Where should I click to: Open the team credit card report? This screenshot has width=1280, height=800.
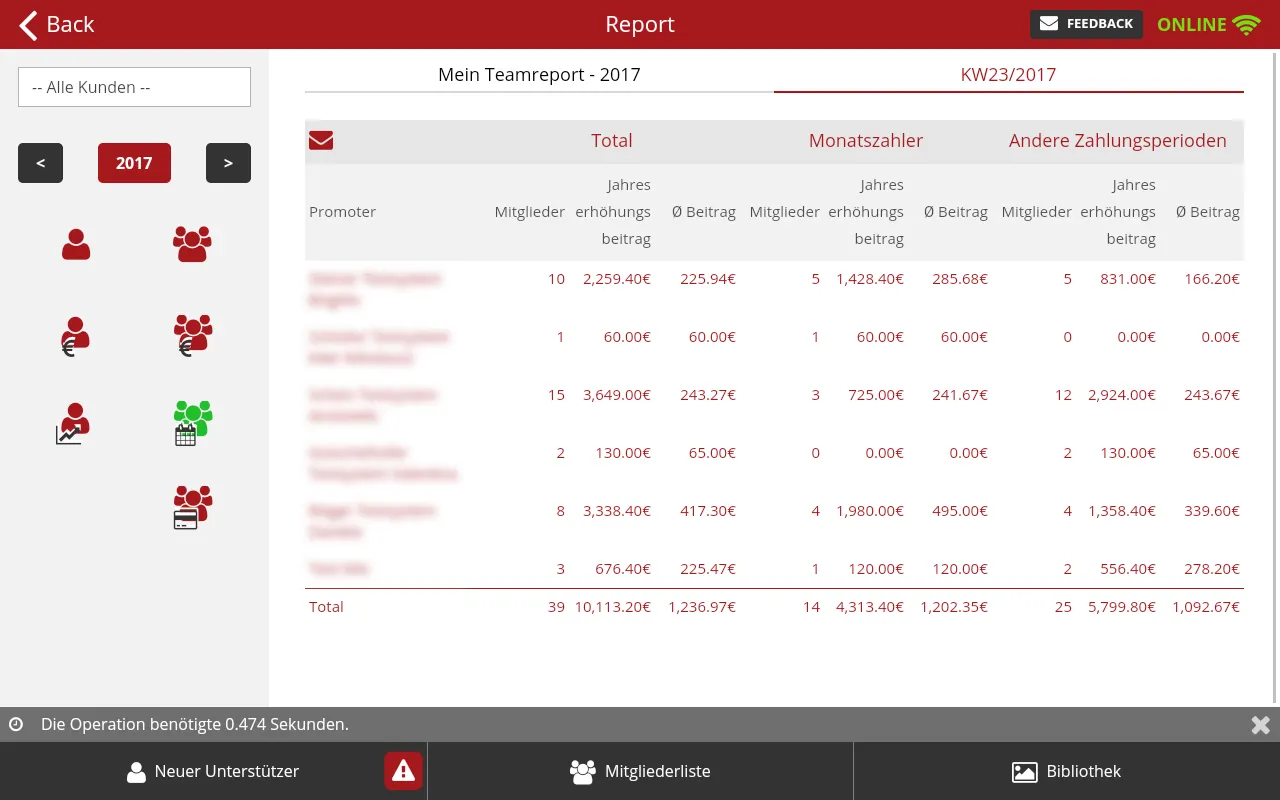(192, 507)
